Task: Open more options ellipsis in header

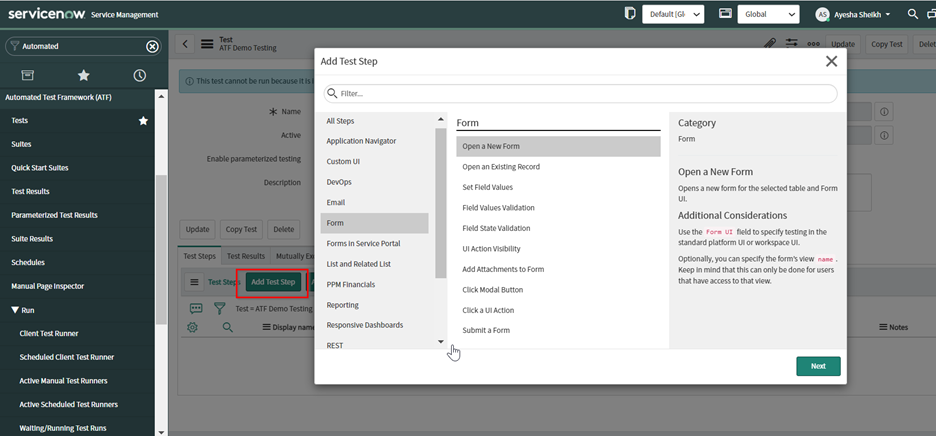Action: click(813, 44)
